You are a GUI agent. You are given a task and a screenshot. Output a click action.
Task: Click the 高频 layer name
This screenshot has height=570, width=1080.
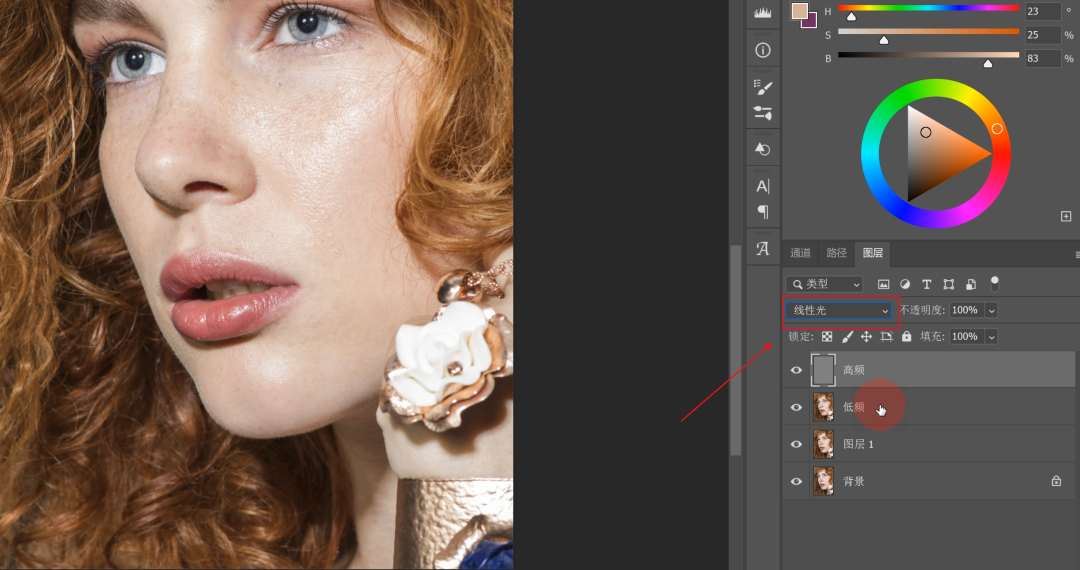tap(853, 370)
